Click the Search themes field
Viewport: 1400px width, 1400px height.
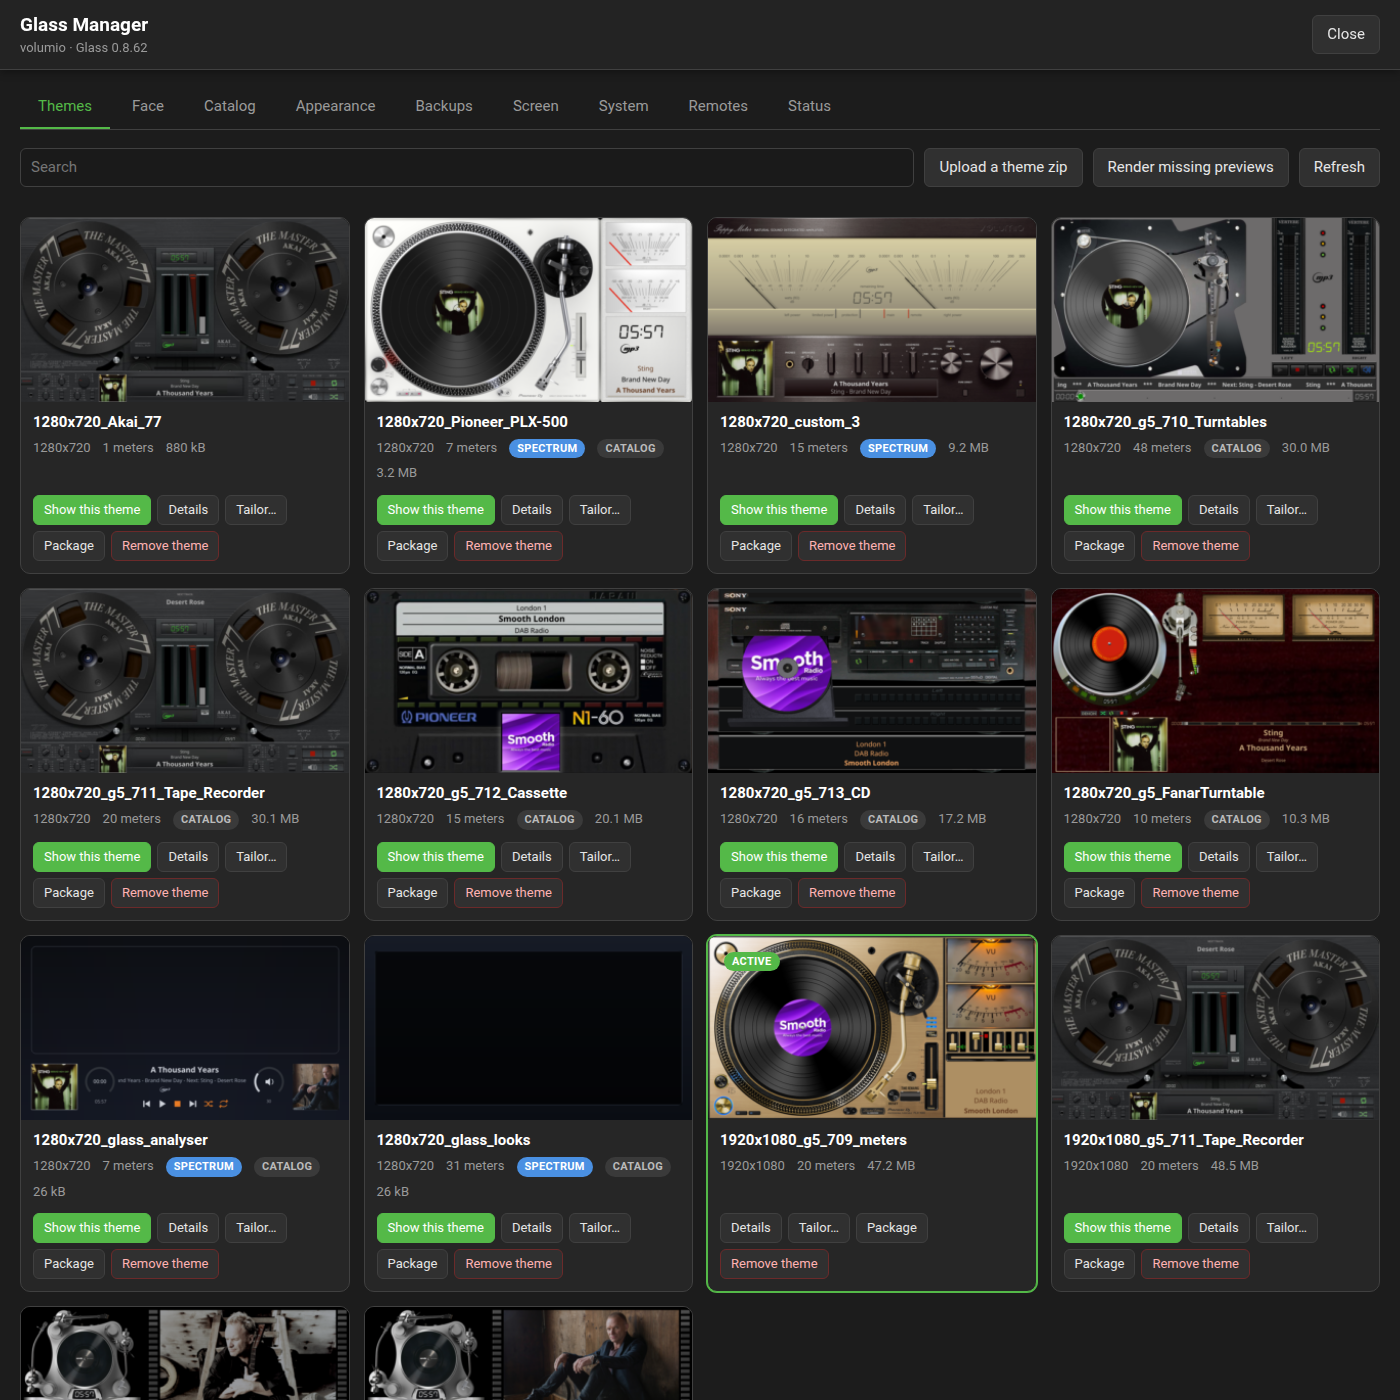click(467, 167)
